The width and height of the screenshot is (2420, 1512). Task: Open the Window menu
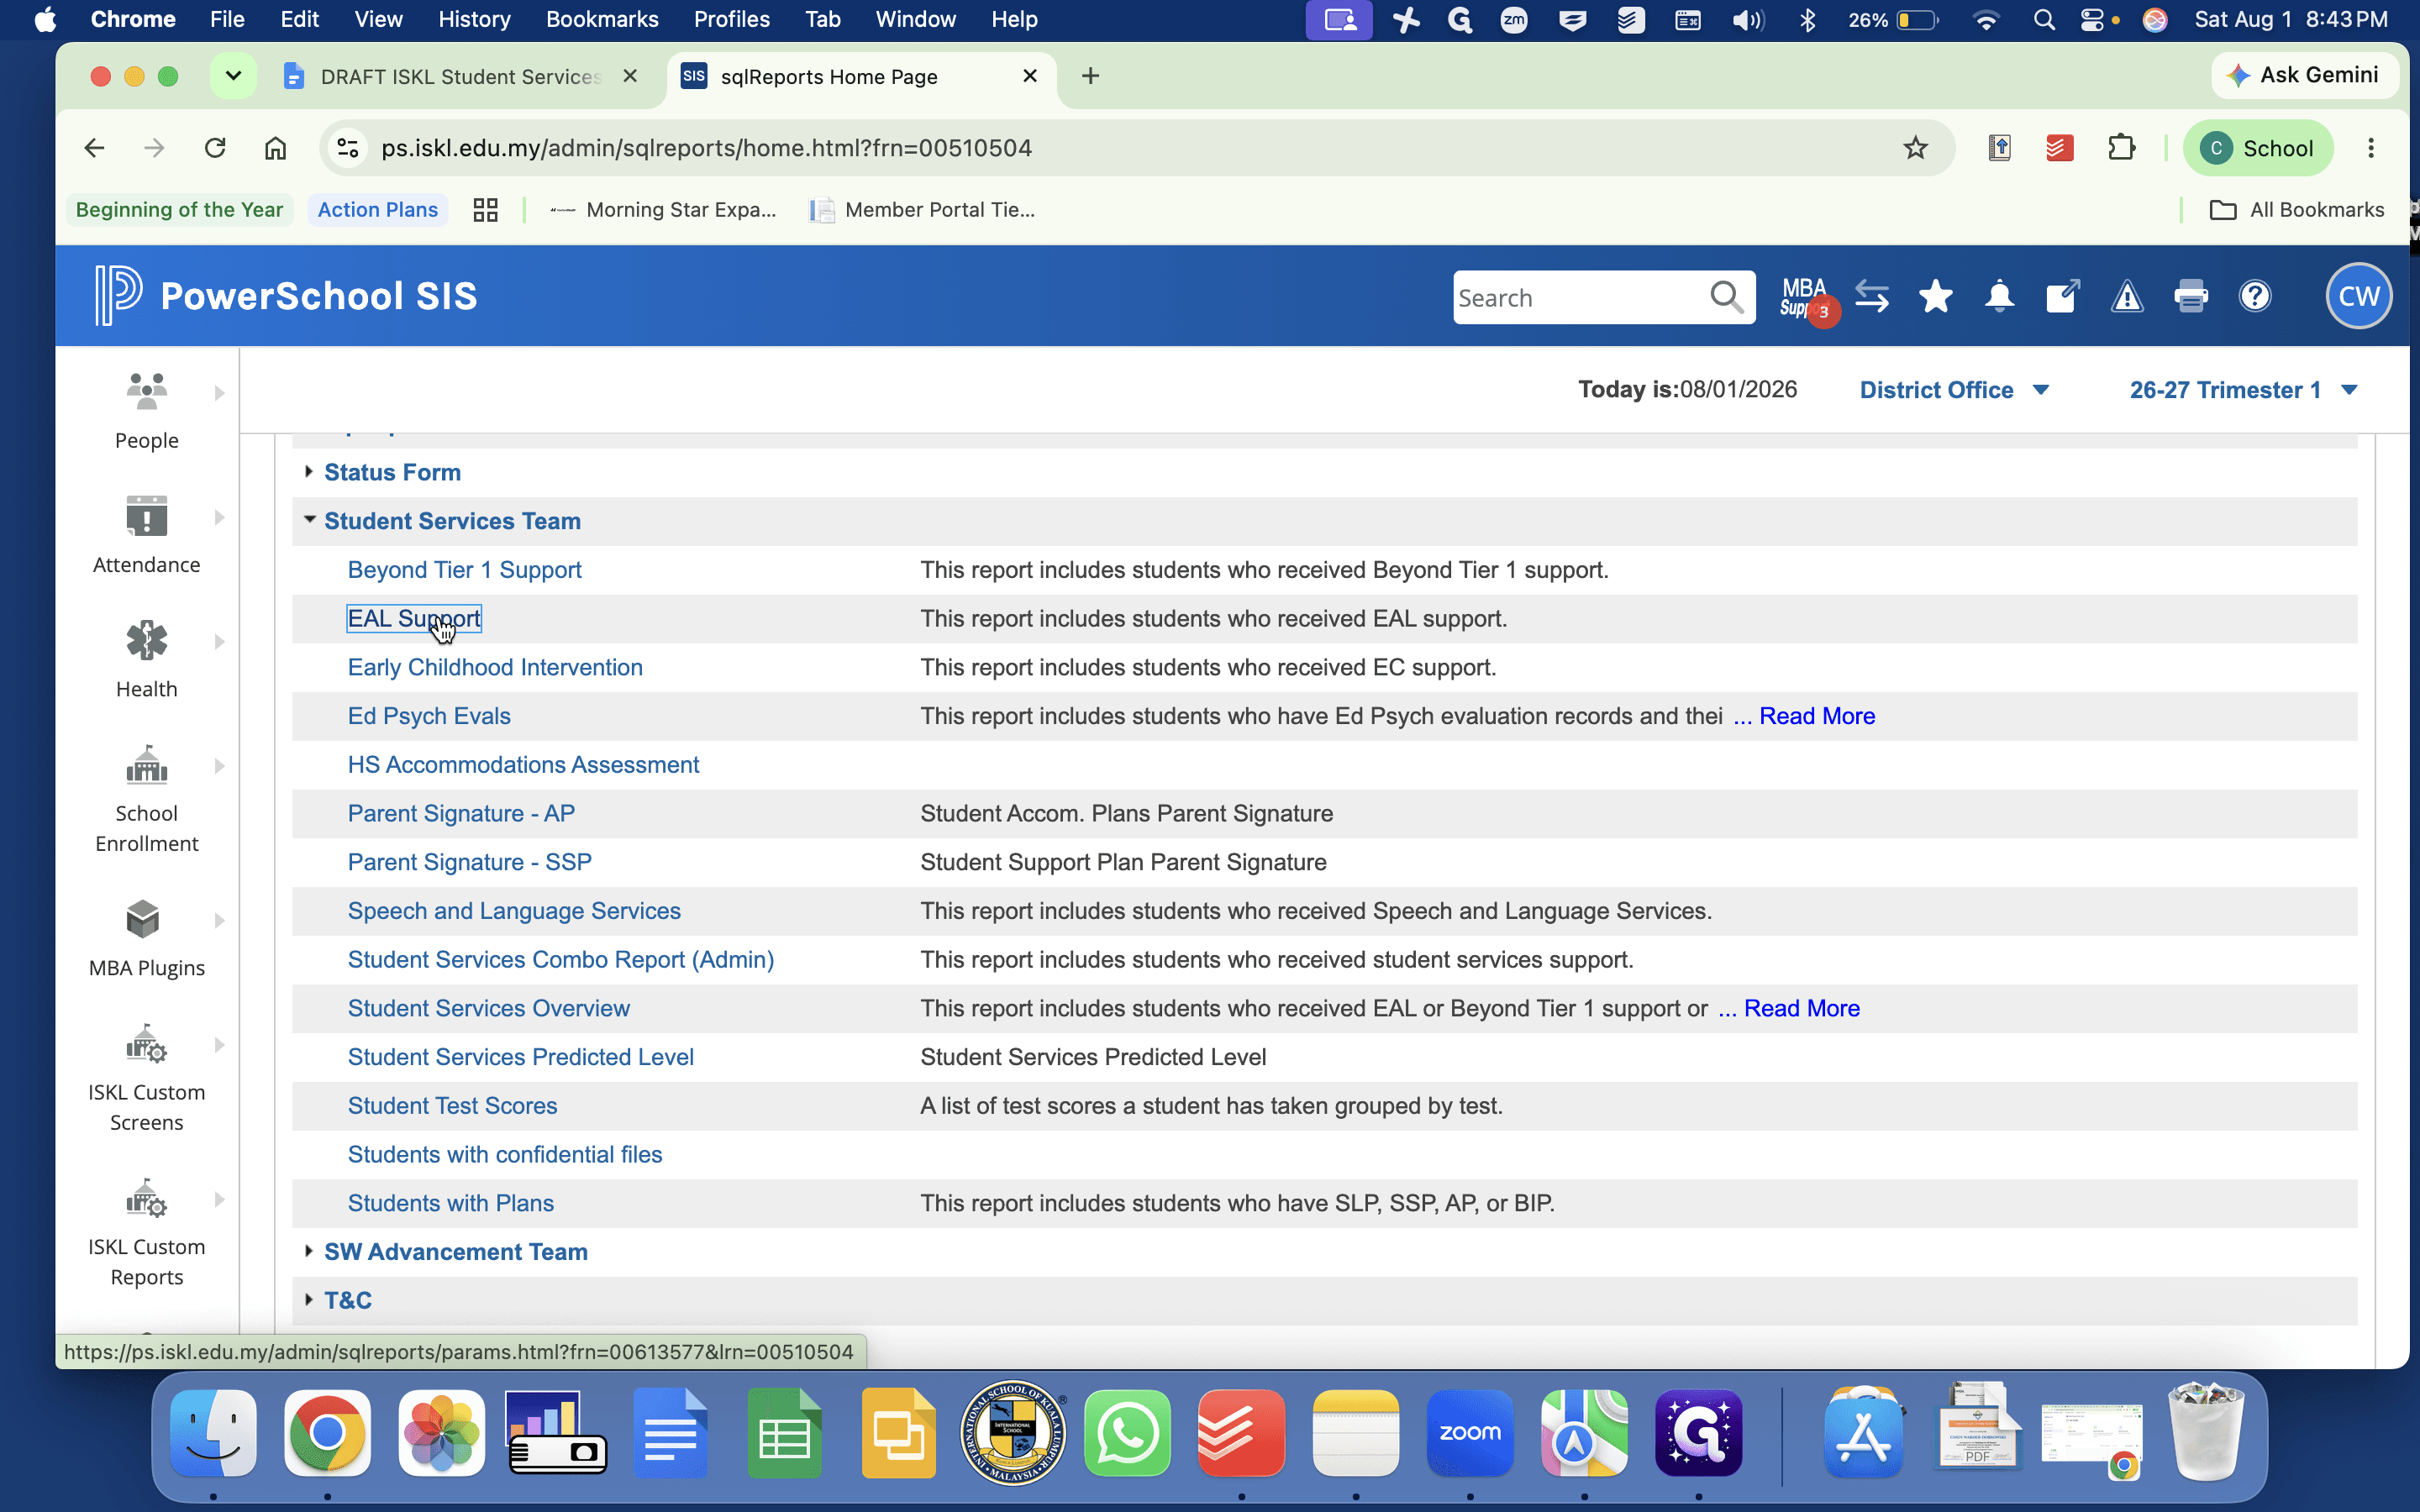pos(915,19)
